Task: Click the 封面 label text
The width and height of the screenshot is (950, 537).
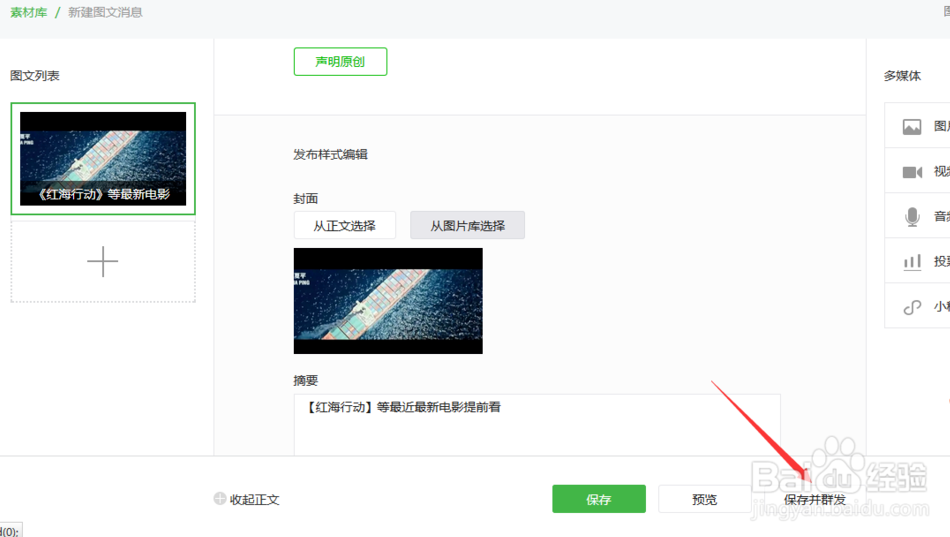Action: tap(305, 198)
